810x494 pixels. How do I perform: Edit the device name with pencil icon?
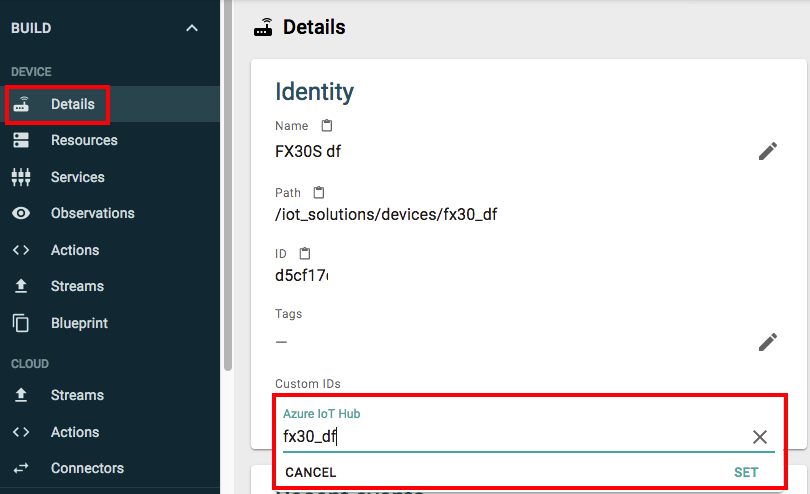point(768,151)
